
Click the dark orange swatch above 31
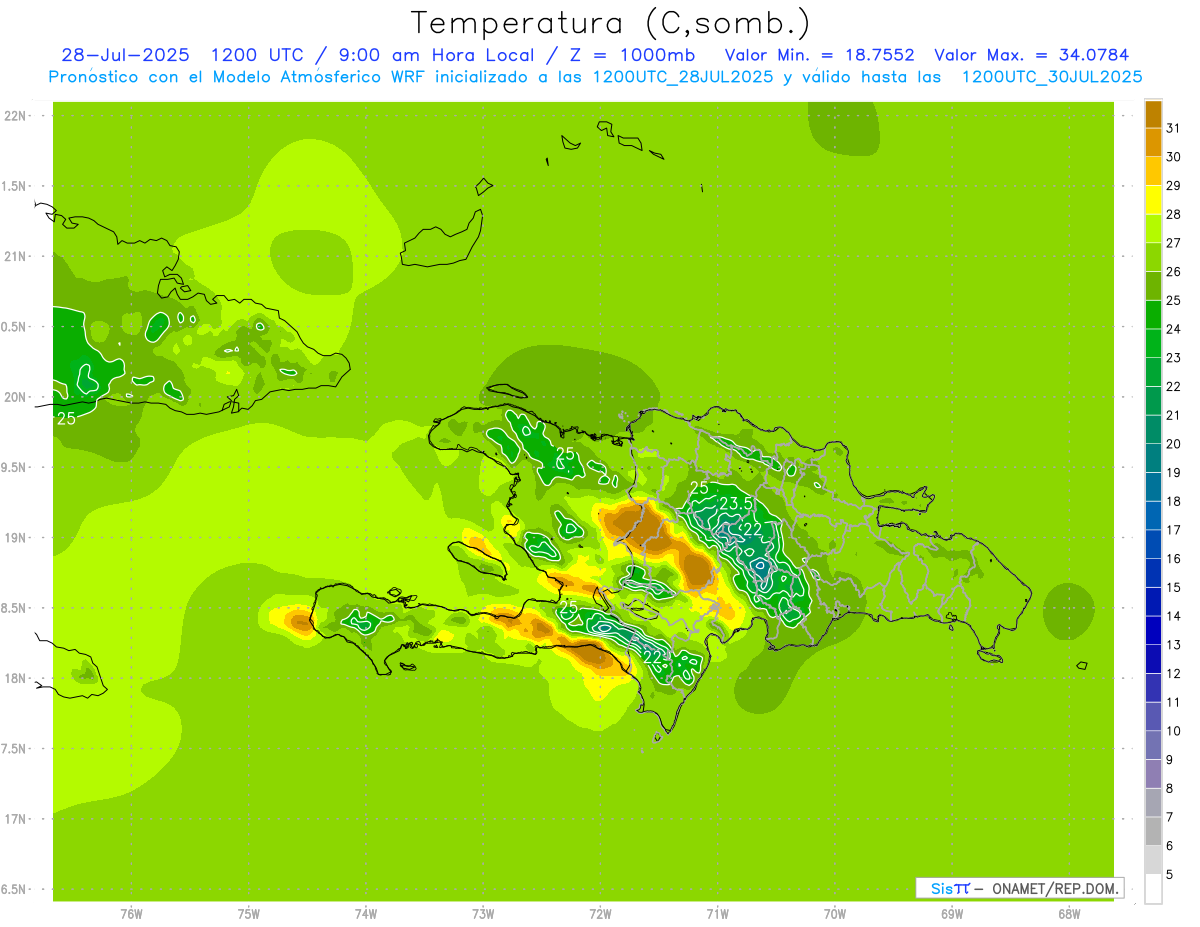1153,114
